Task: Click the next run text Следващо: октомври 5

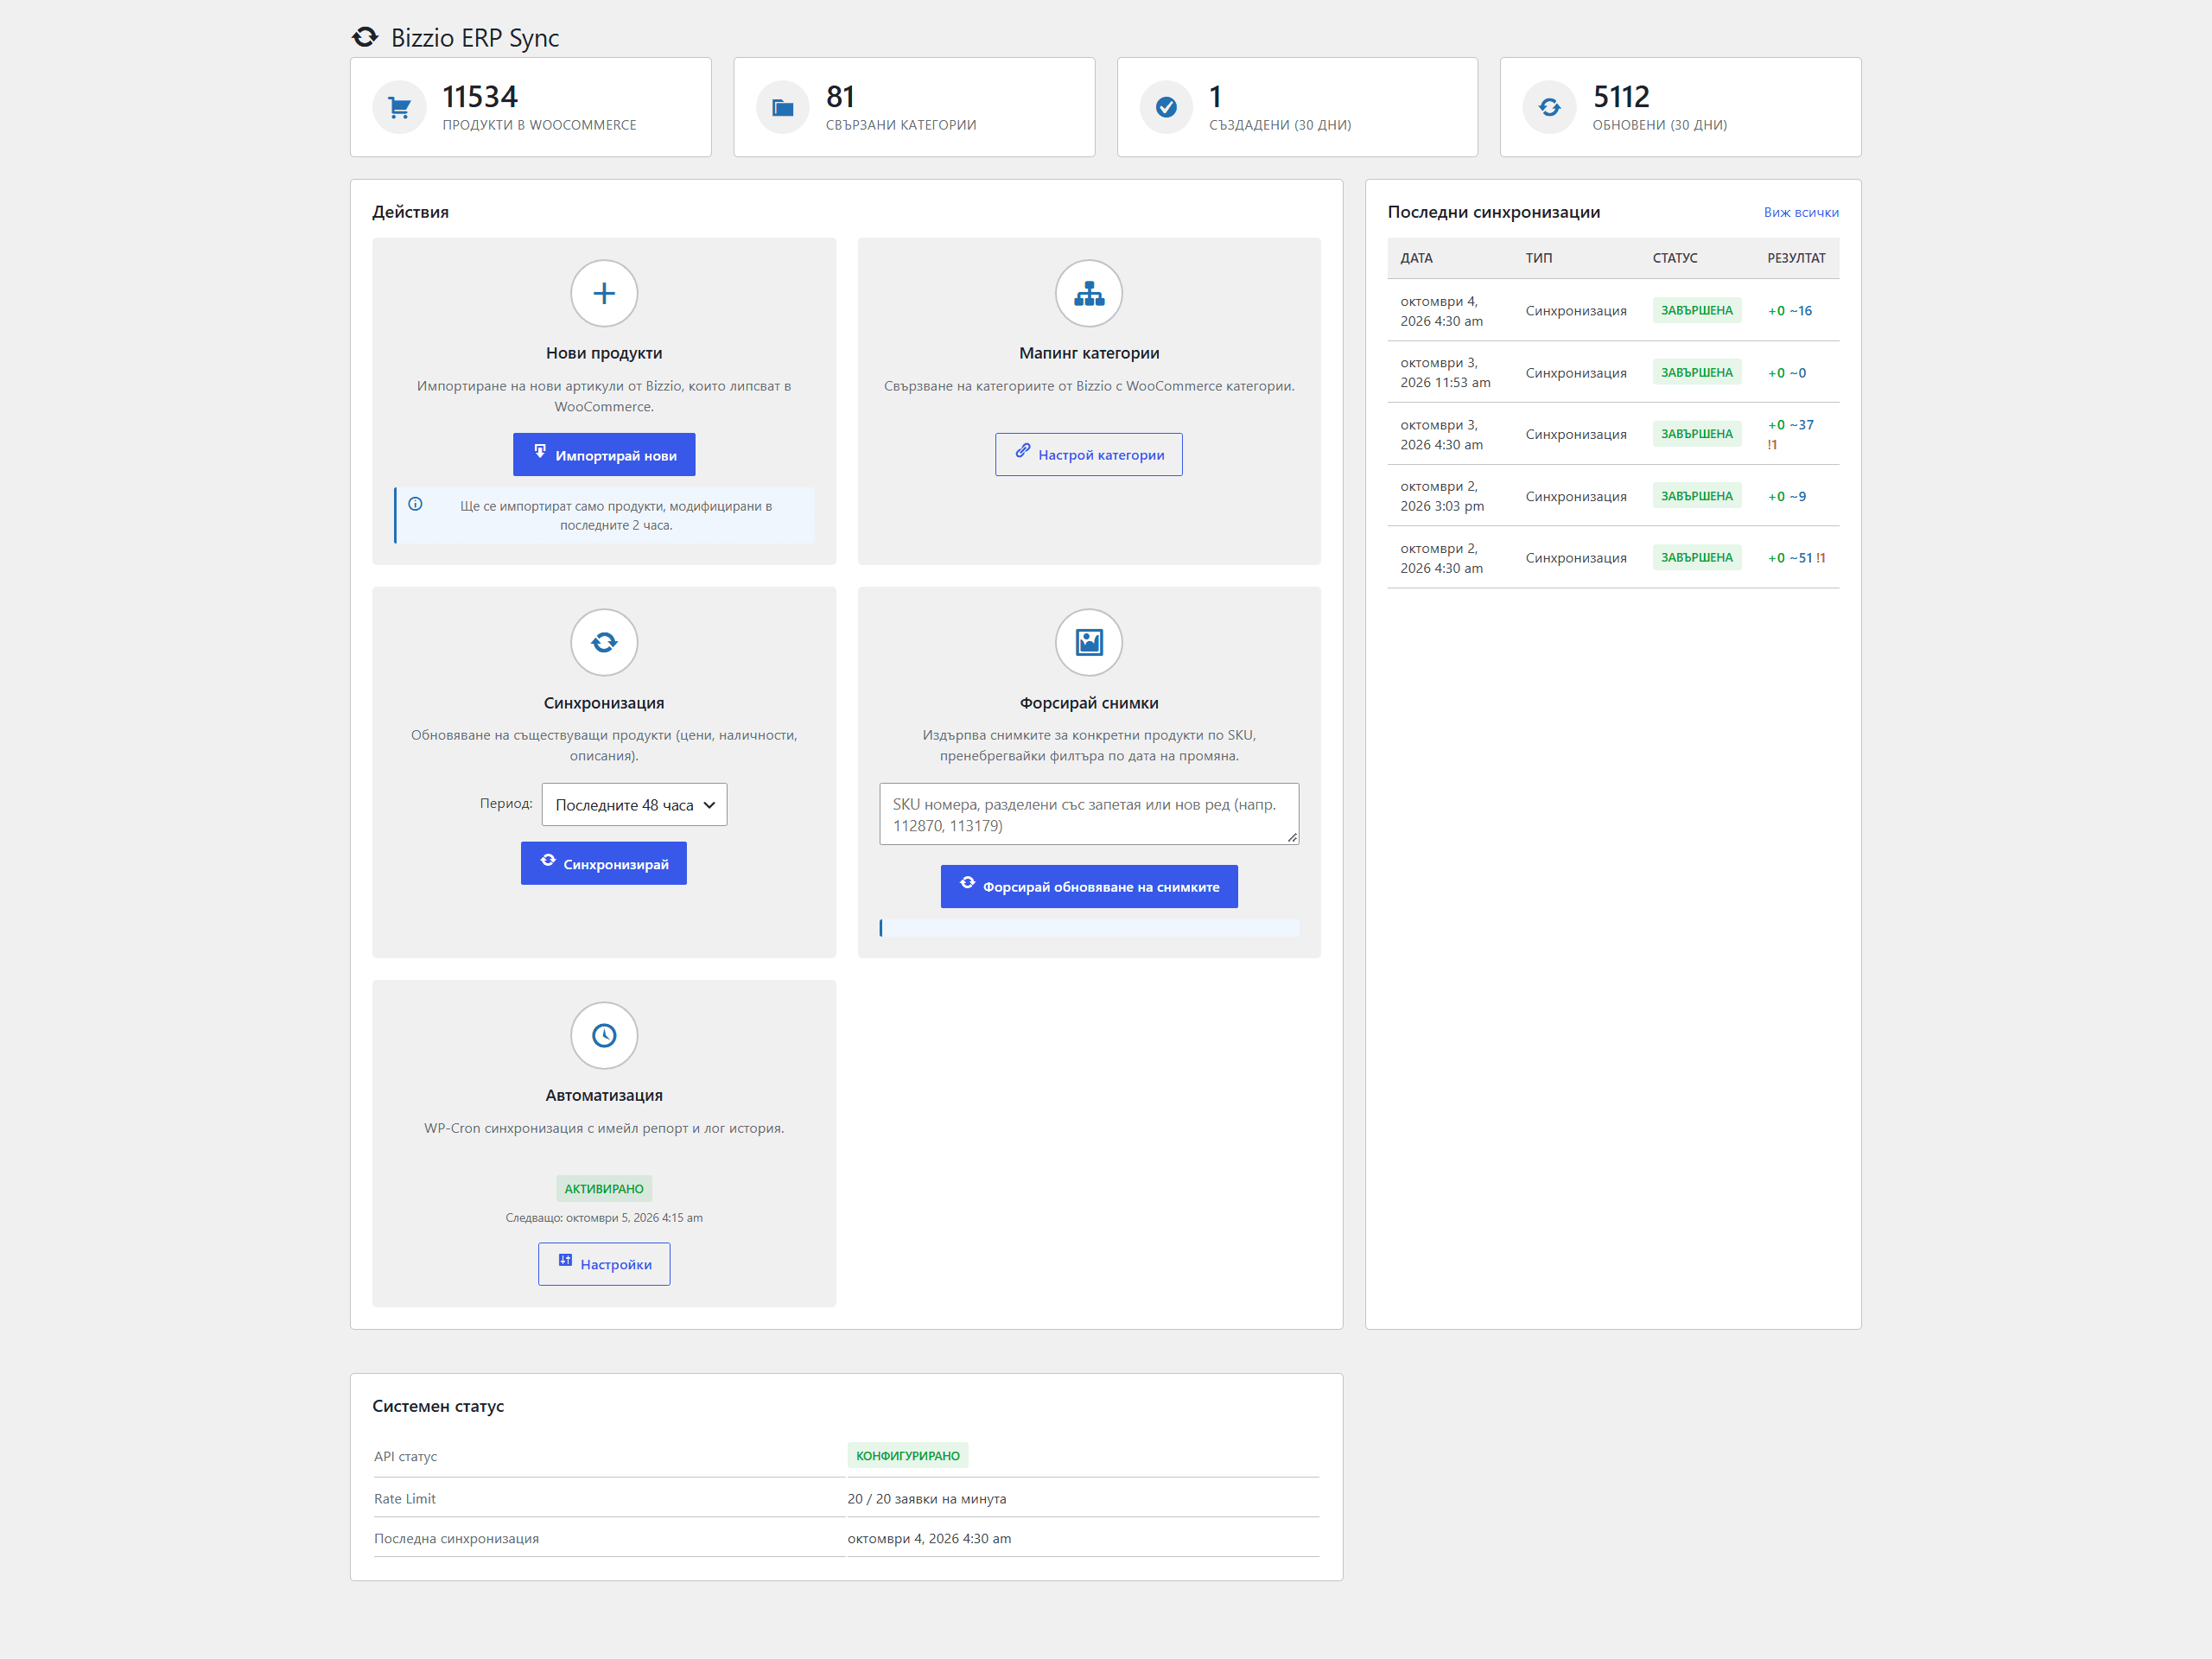Action: 604,1217
